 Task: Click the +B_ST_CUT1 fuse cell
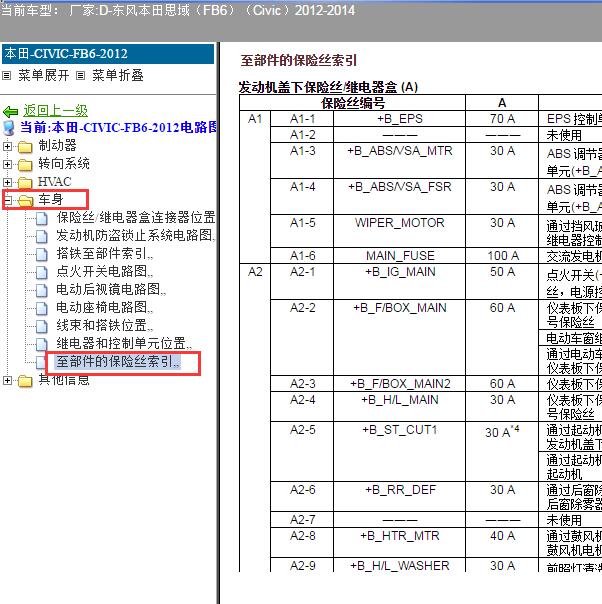coord(399,451)
